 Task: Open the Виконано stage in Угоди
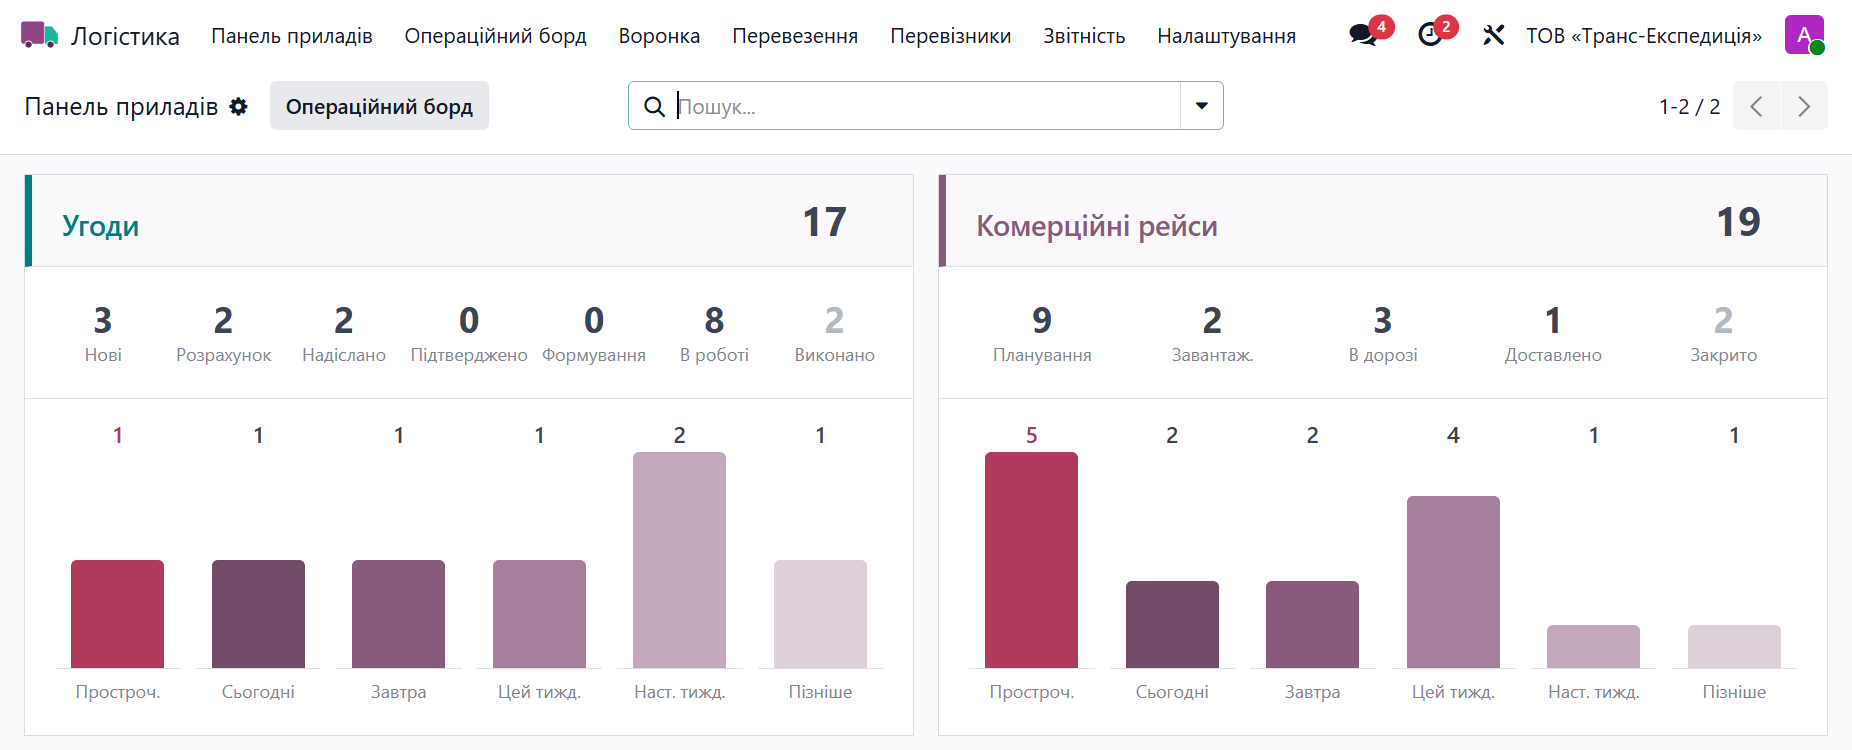[x=835, y=333]
